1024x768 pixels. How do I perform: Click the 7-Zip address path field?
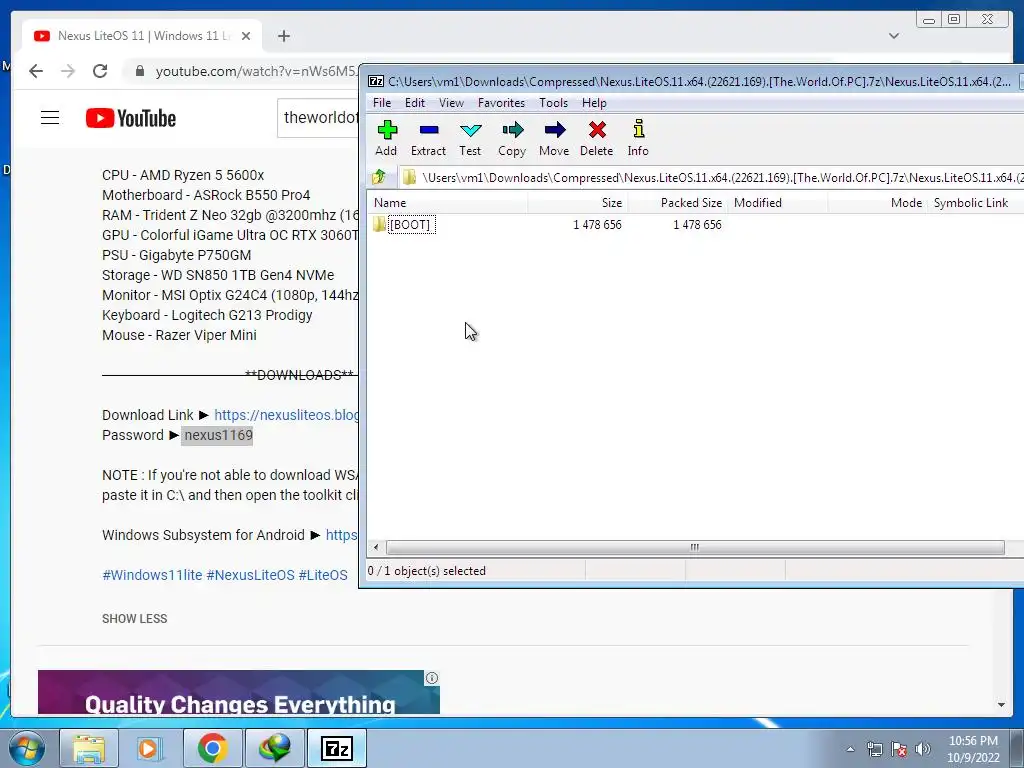coord(712,178)
